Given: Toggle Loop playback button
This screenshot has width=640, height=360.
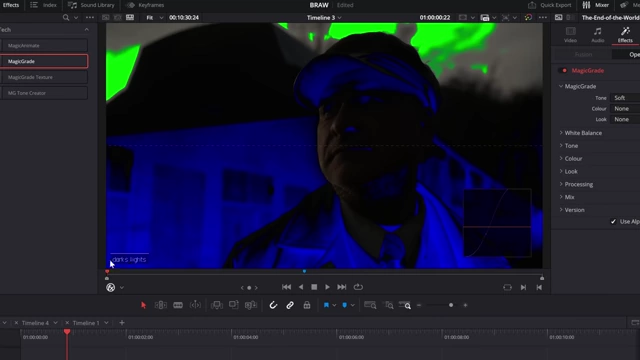Looking at the screenshot, I should 358,287.
